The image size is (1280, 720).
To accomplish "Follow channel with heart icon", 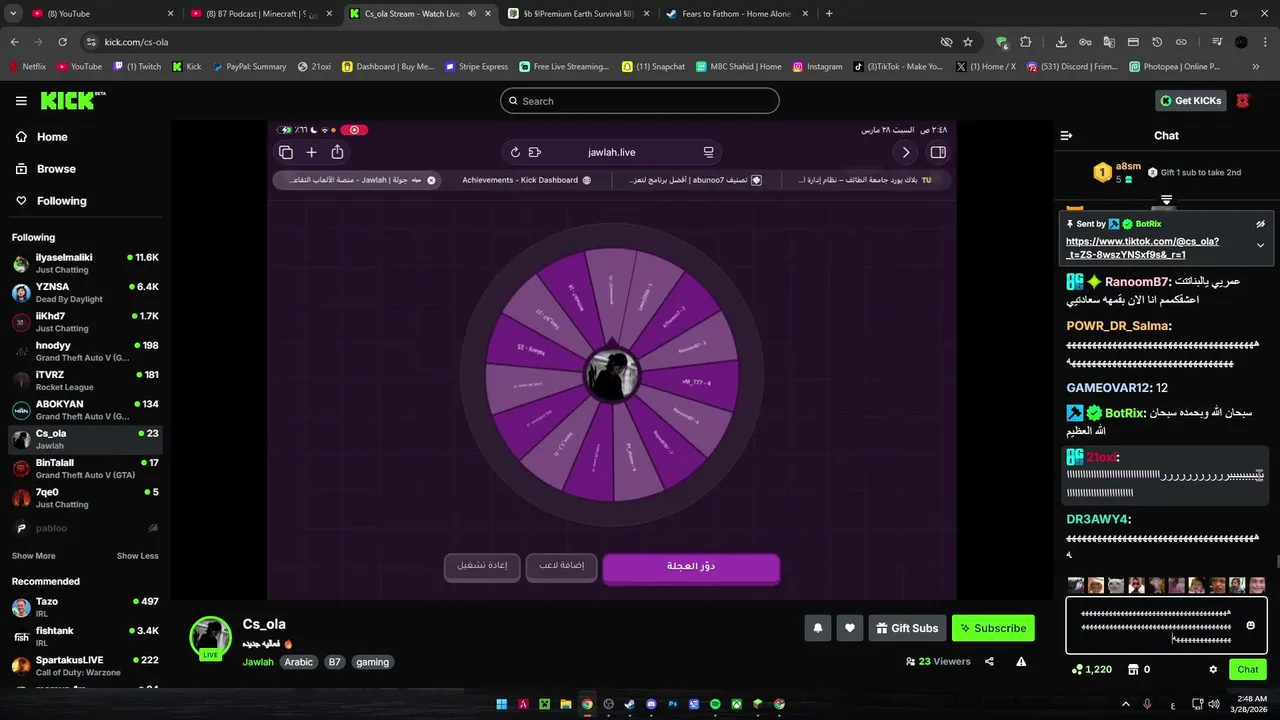I will (x=850, y=628).
